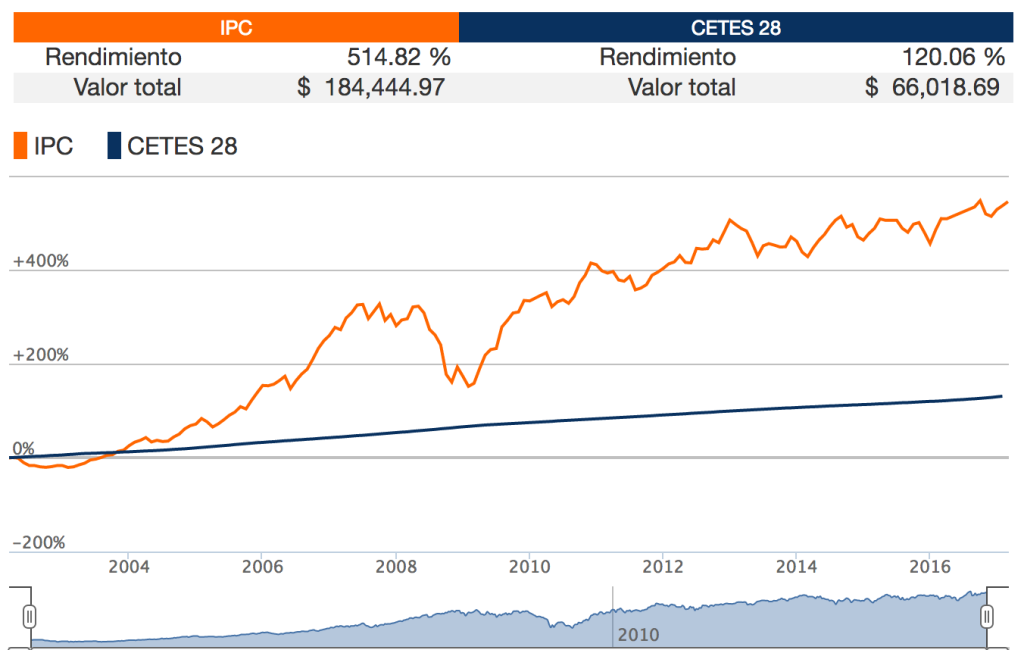
Task: Click the IPC total value $ 184,444.97
Action: click(x=371, y=88)
